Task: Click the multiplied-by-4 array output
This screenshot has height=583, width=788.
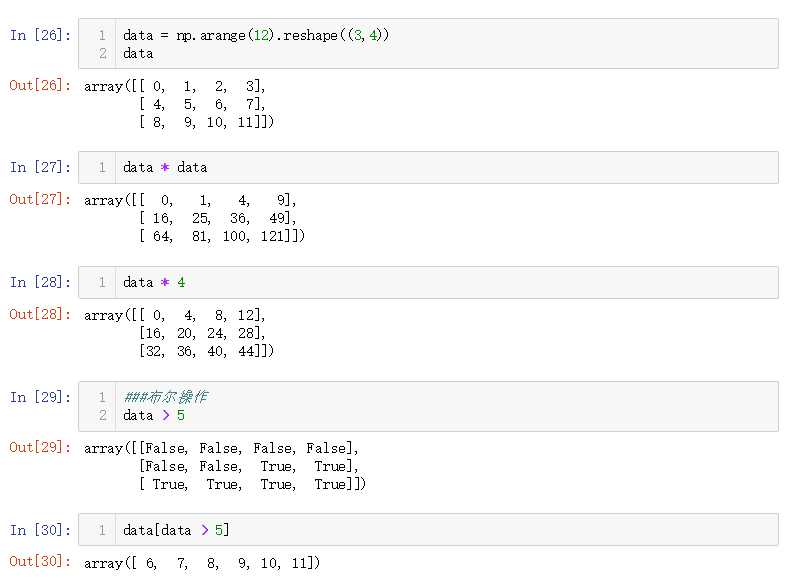Action: (180, 333)
